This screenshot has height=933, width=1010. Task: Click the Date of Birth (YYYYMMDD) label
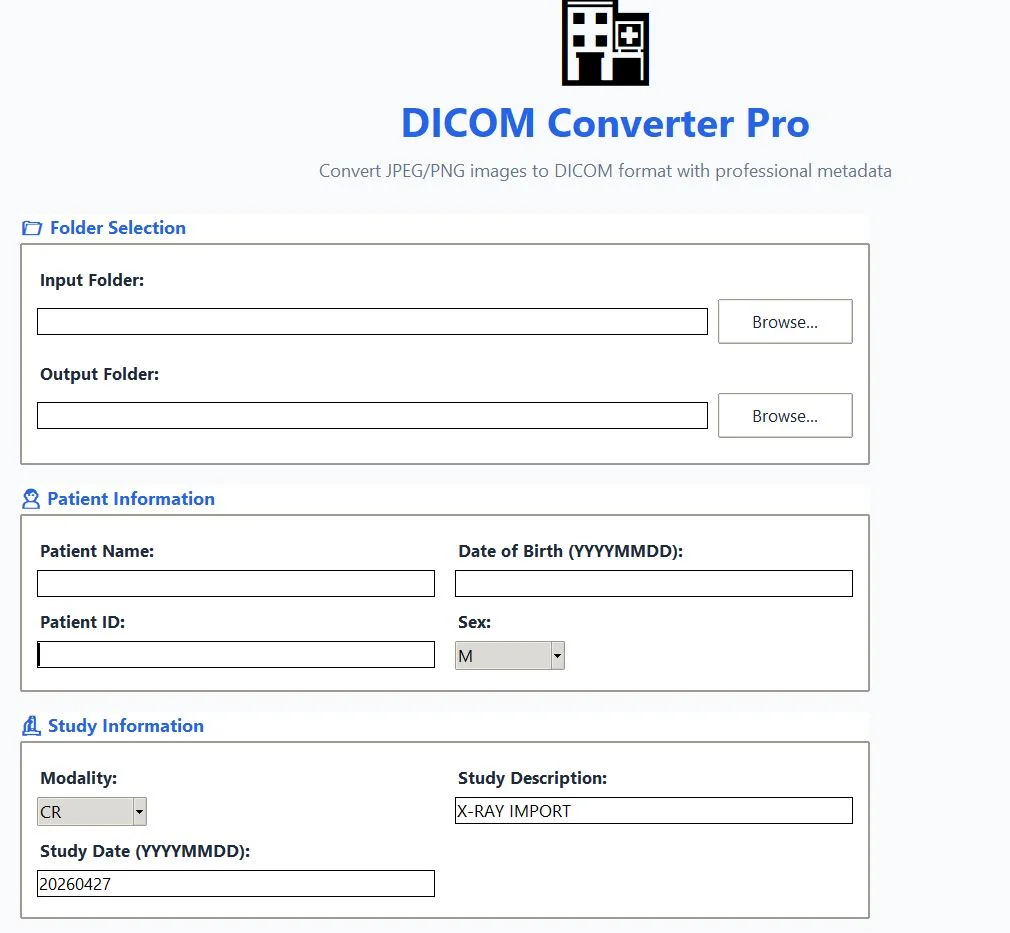571,552
